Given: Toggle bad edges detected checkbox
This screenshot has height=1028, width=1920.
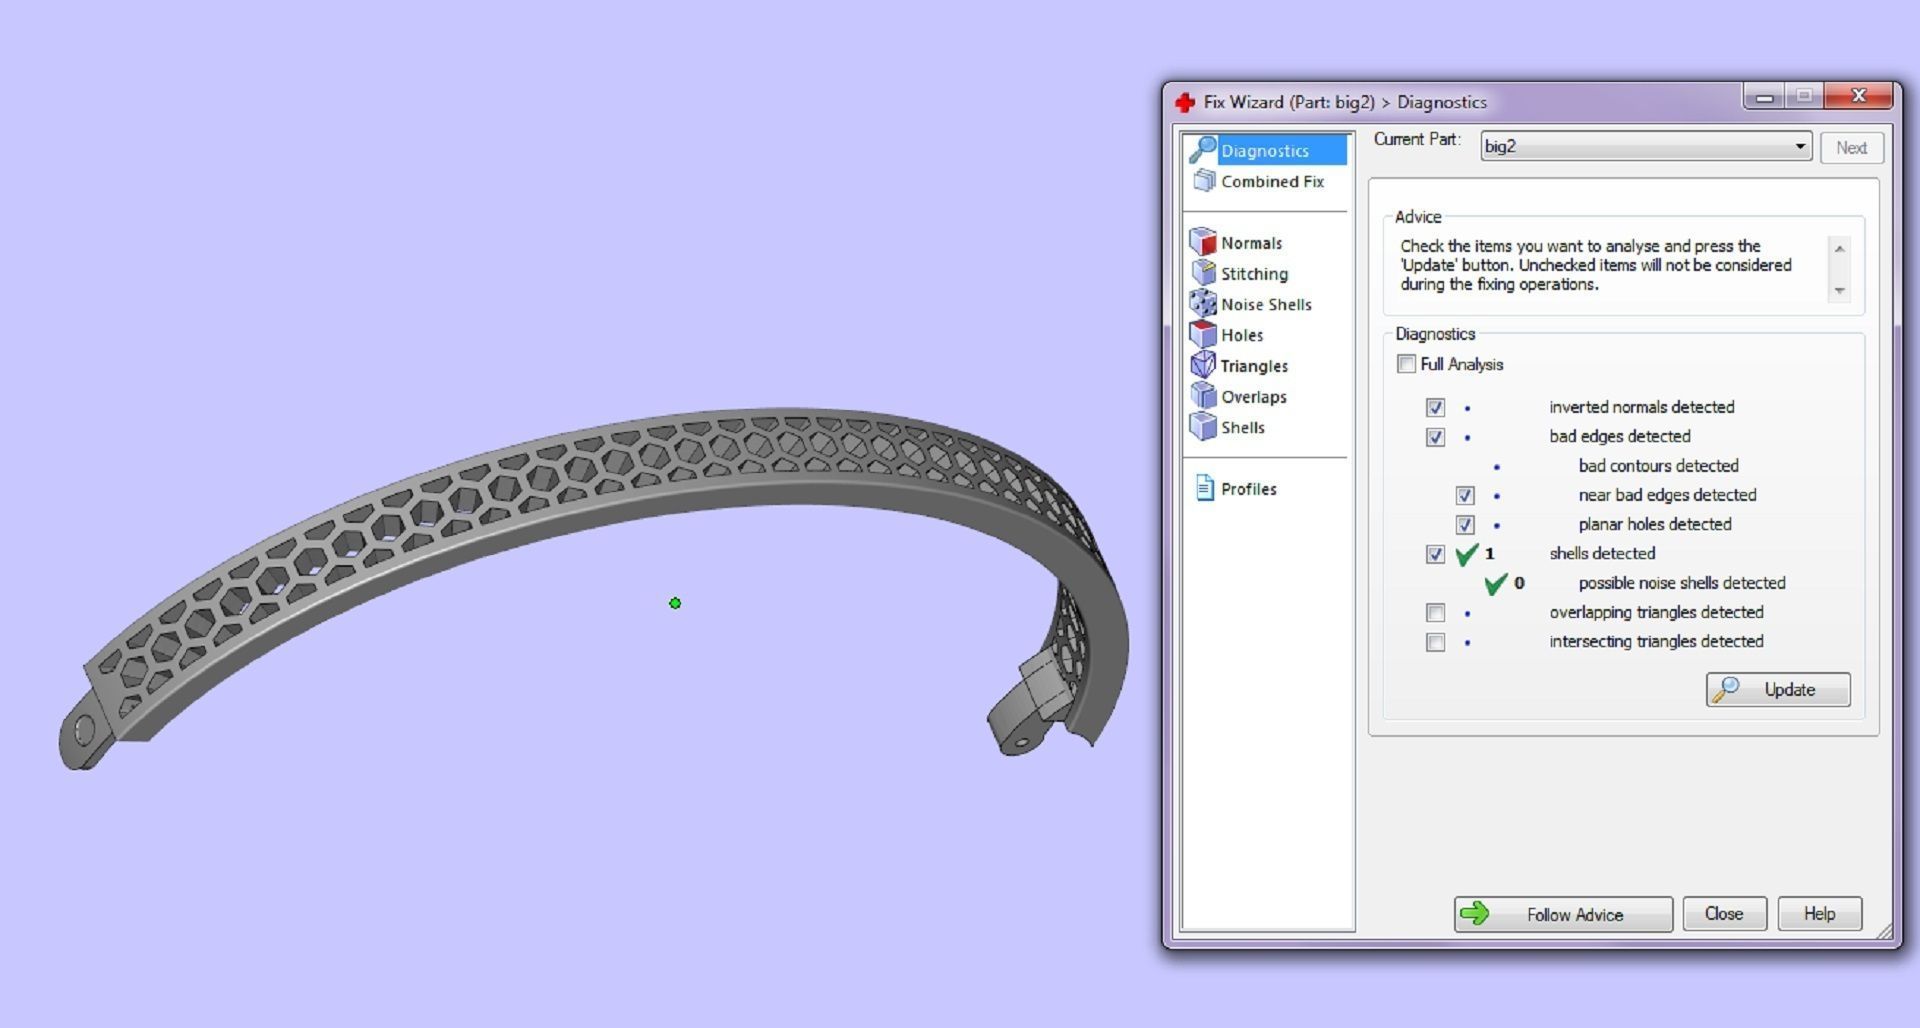Looking at the screenshot, I should (1435, 437).
